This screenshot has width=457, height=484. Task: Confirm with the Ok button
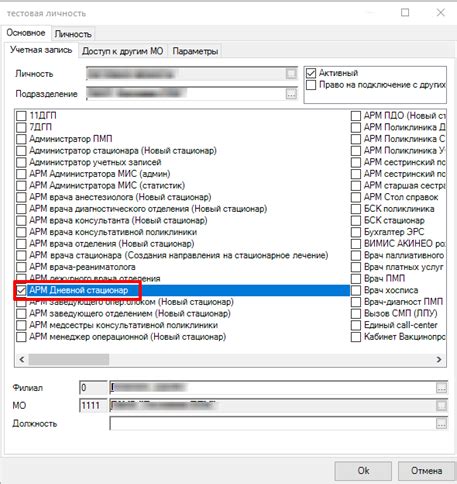(363, 471)
